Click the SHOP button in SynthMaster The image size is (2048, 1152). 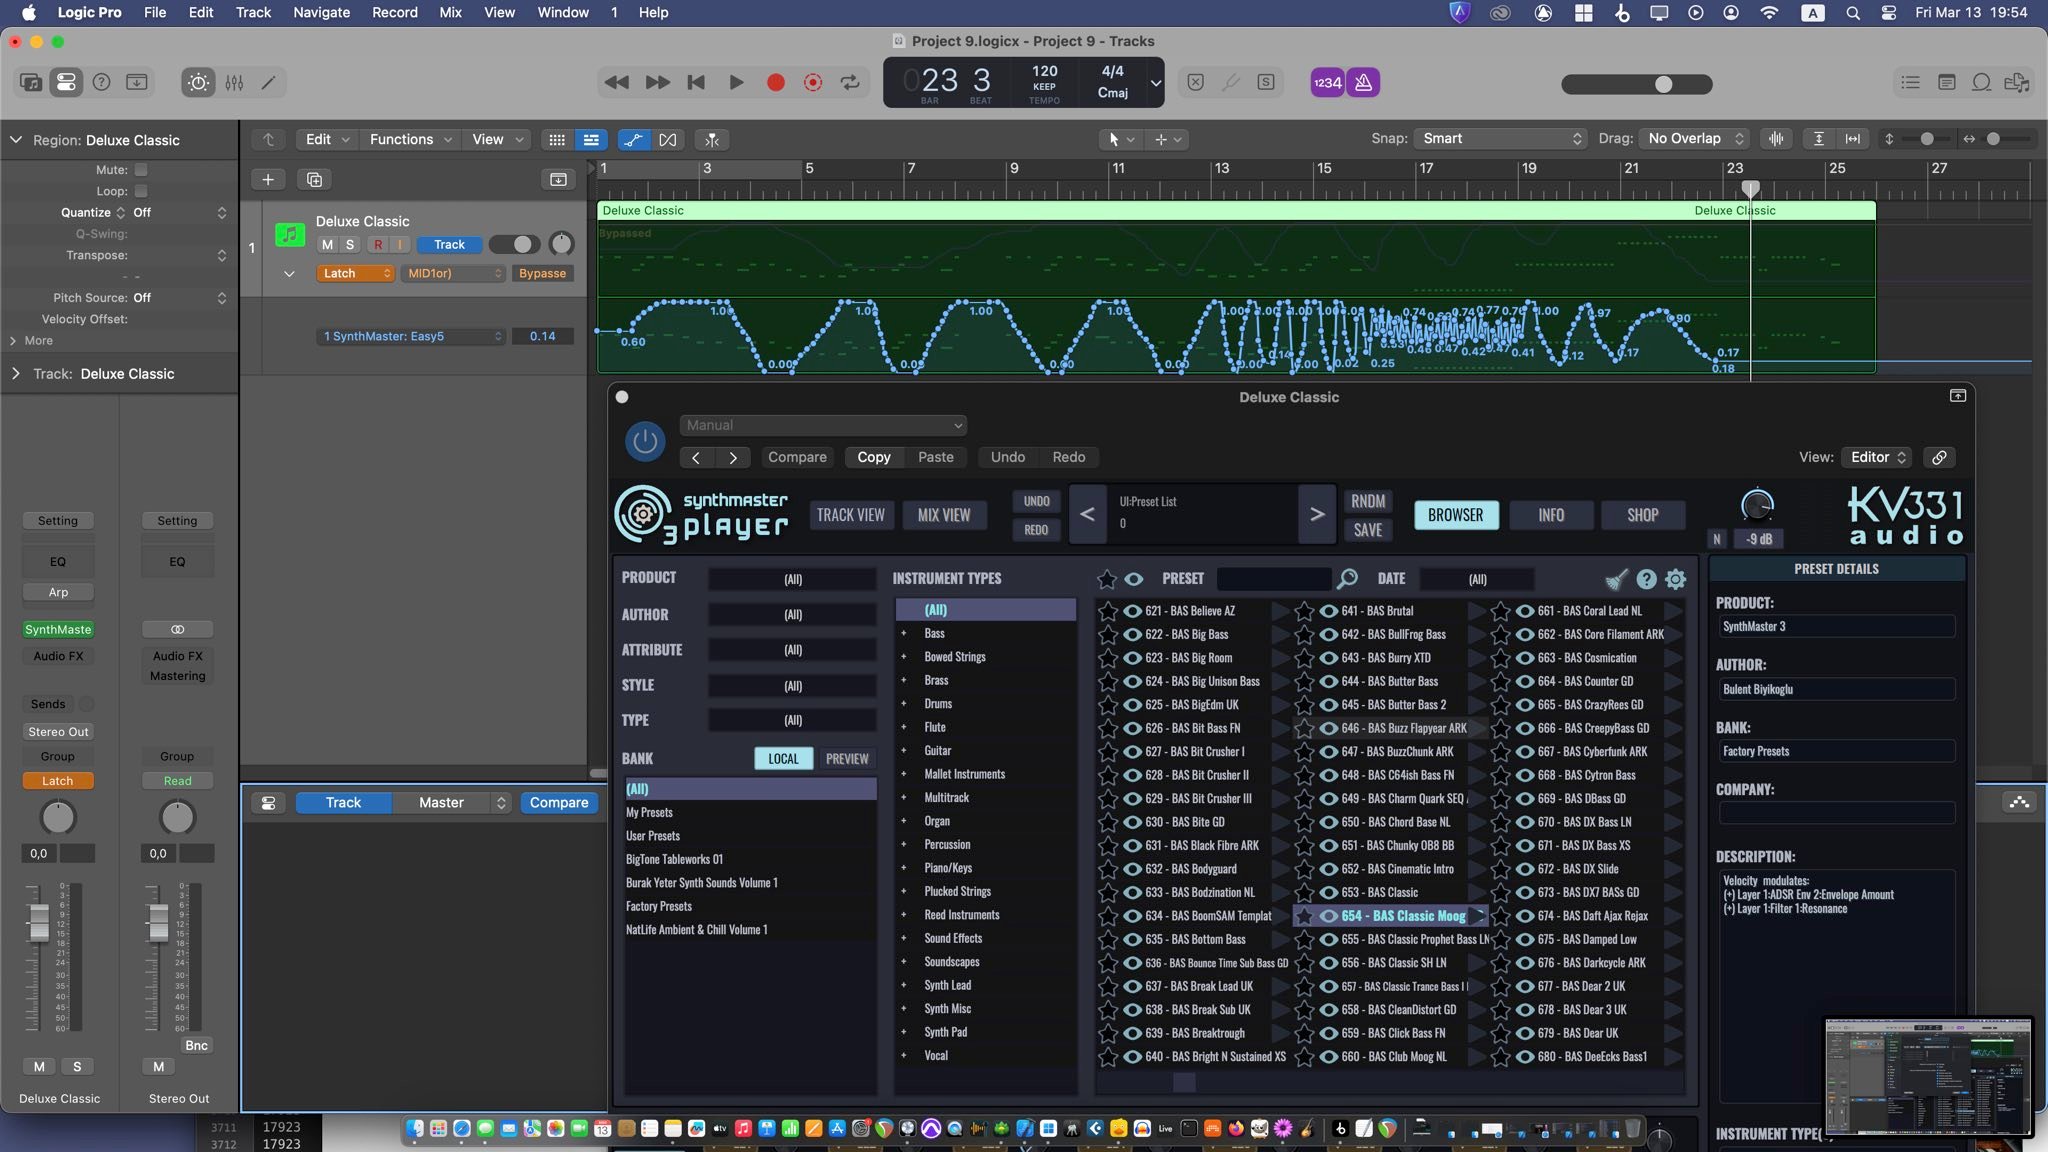(1642, 515)
